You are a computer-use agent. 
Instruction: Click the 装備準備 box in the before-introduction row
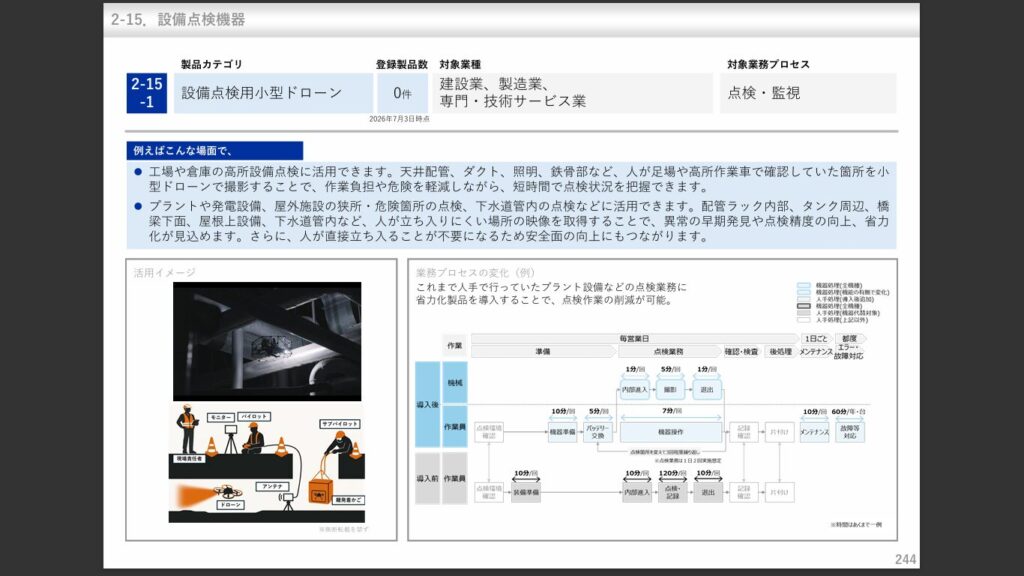(x=526, y=492)
